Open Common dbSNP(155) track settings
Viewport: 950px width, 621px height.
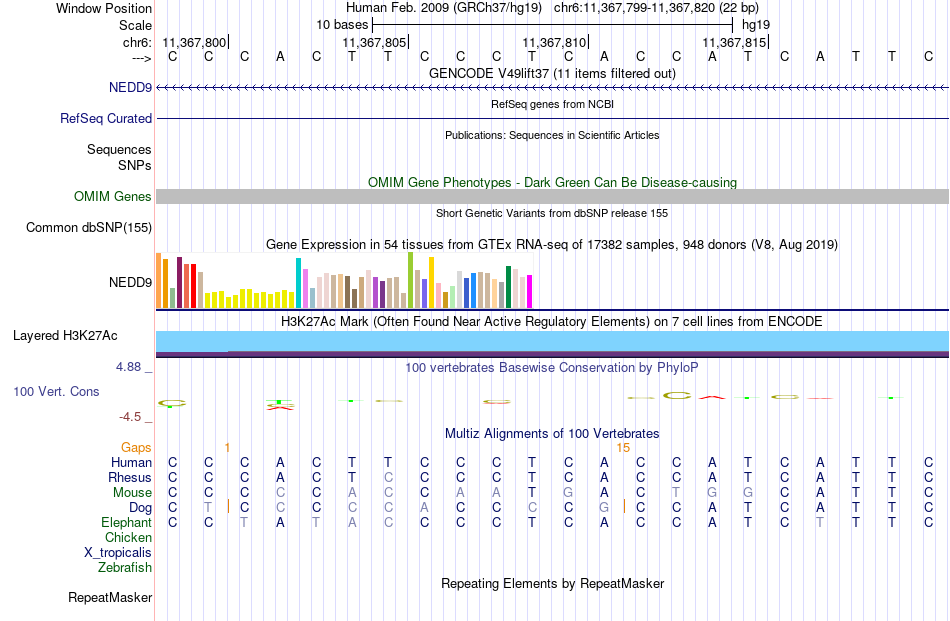pos(89,227)
